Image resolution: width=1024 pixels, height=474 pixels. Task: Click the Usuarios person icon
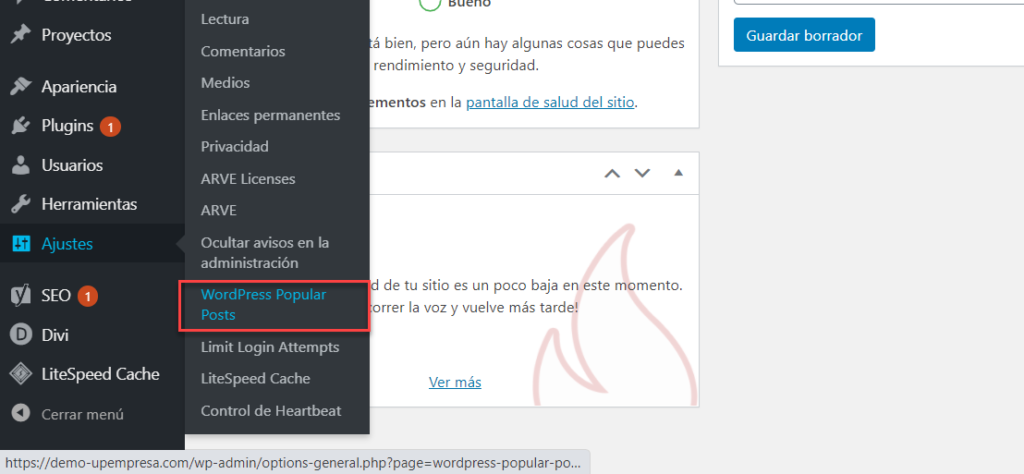[21, 165]
